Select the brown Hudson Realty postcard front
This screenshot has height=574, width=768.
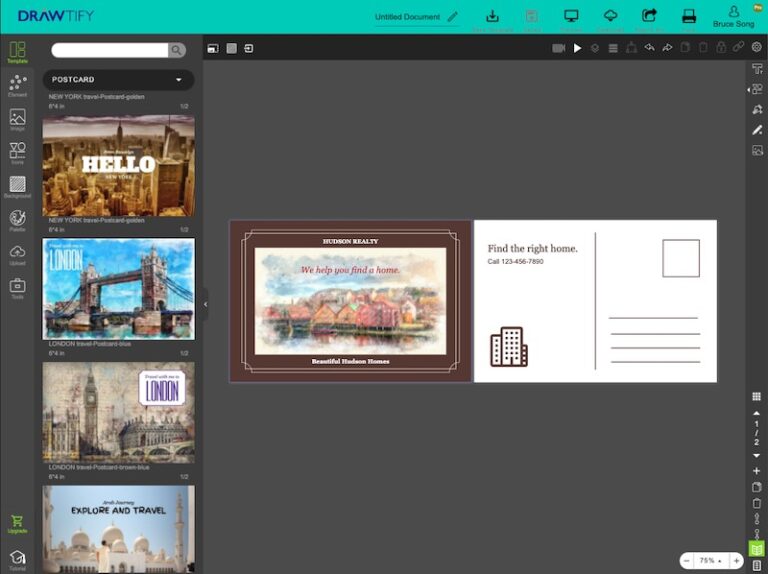(350, 301)
